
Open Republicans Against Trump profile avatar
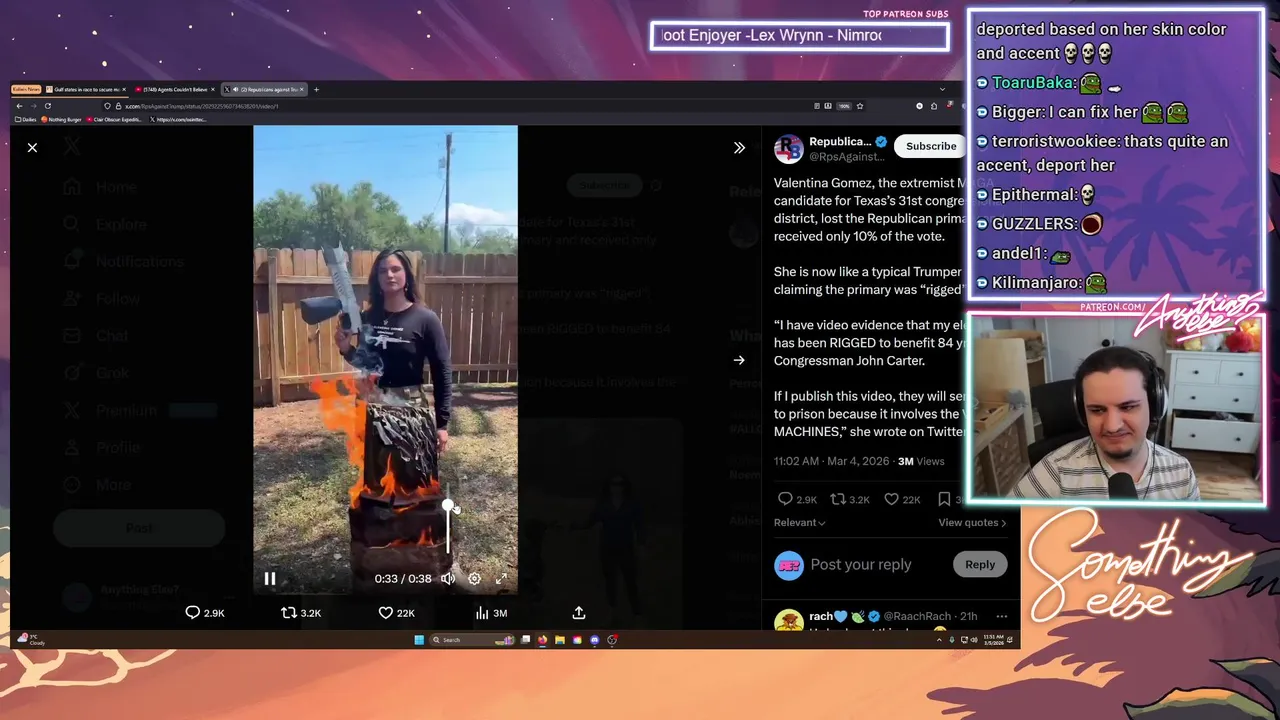[x=788, y=148]
